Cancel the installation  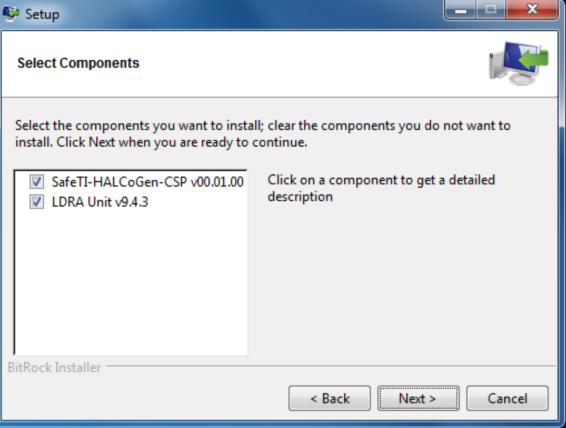click(507, 398)
